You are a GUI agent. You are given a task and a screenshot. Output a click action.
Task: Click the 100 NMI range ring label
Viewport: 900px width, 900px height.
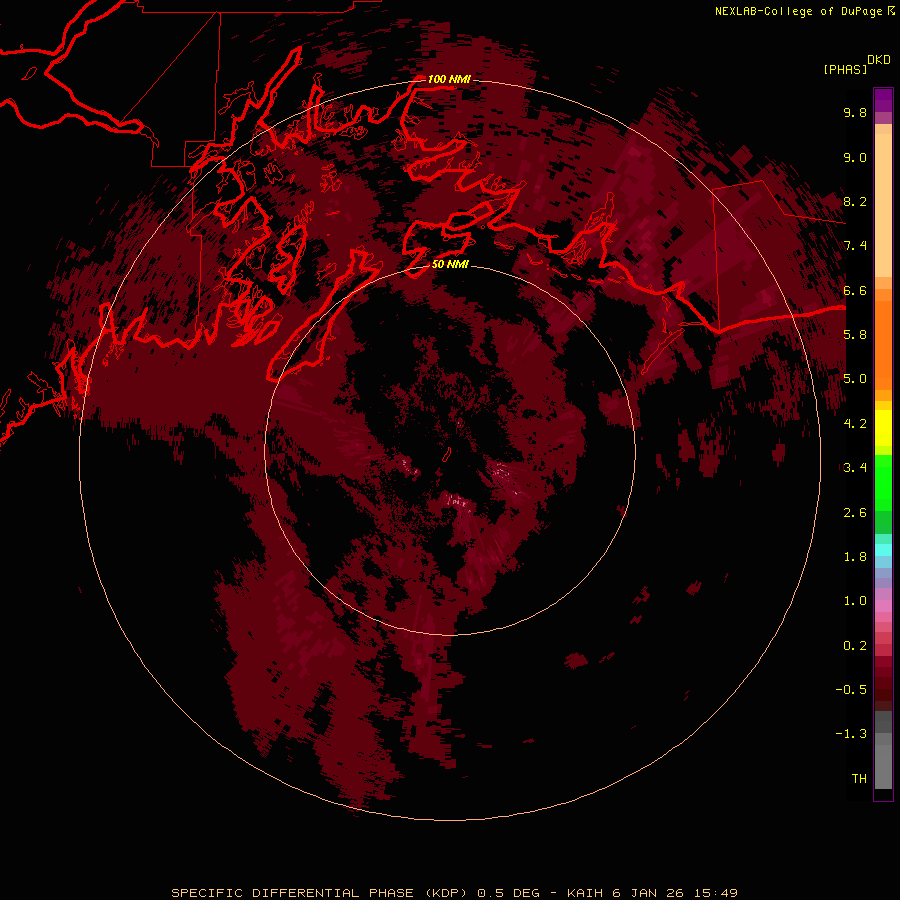(449, 79)
